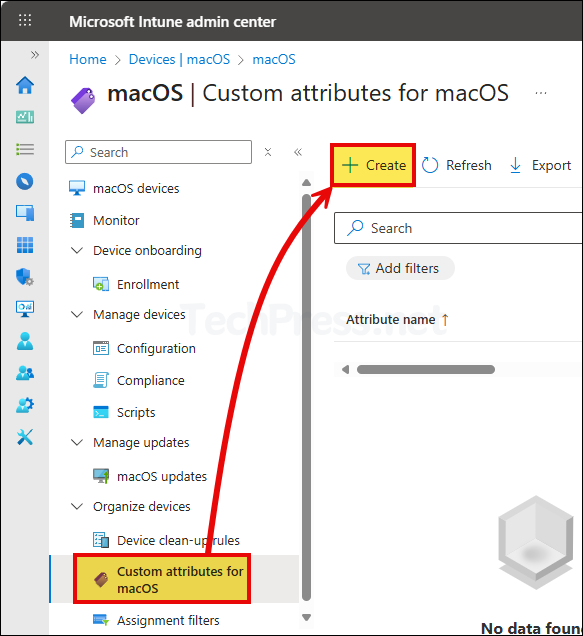
Task: Click the macOS updates item icon
Action: [x=101, y=476]
